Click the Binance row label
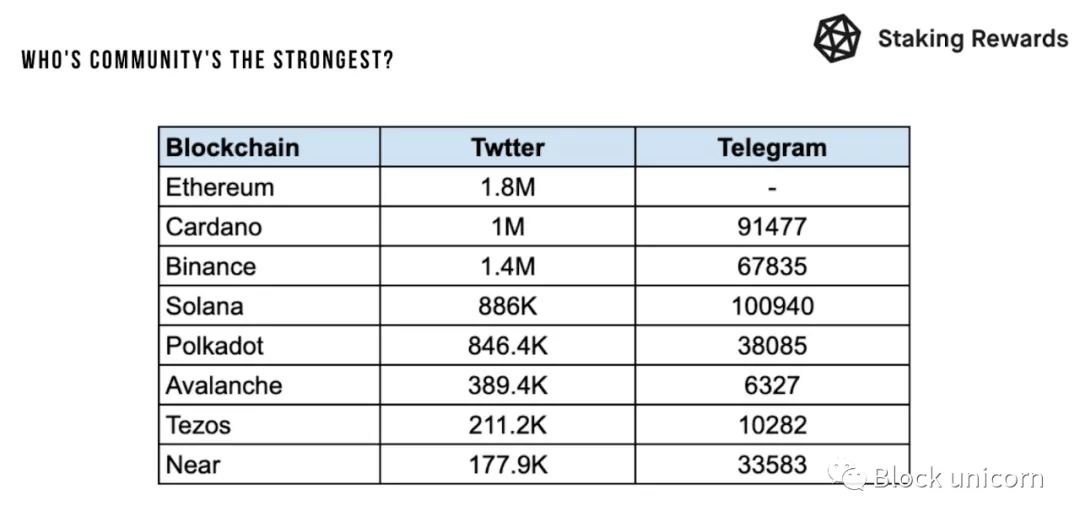Screen dimensions: 1080x522 (x=211, y=267)
